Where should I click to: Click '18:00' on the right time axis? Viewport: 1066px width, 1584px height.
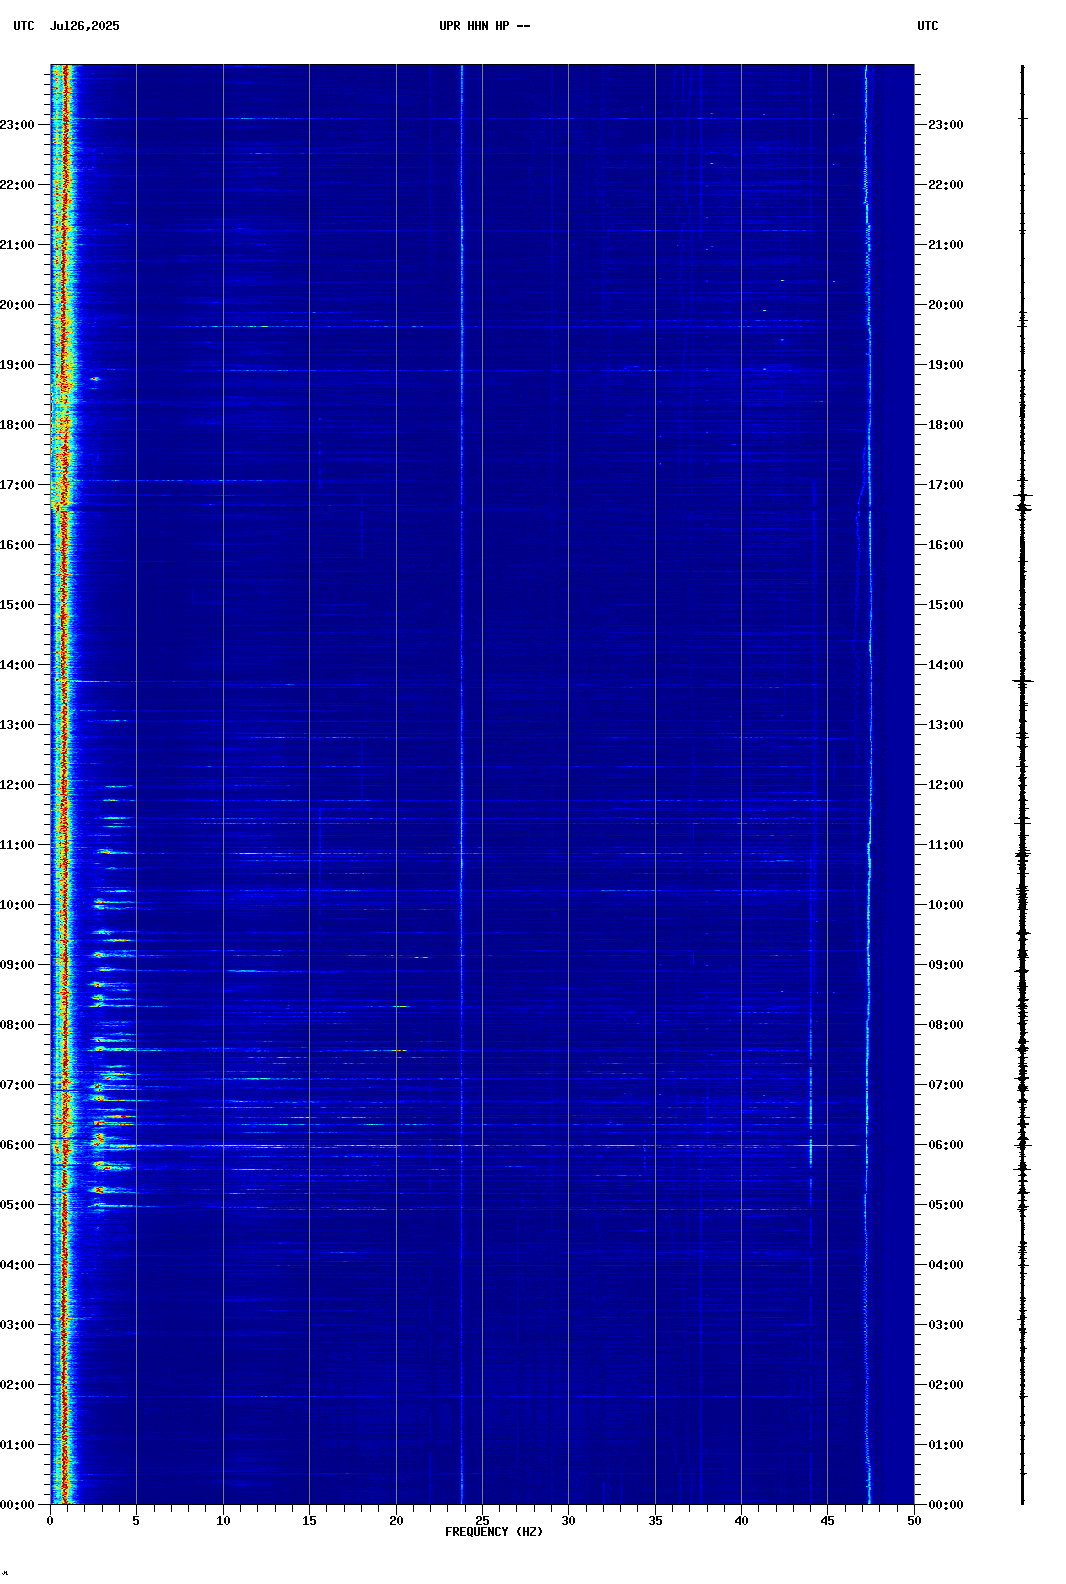click(x=946, y=425)
